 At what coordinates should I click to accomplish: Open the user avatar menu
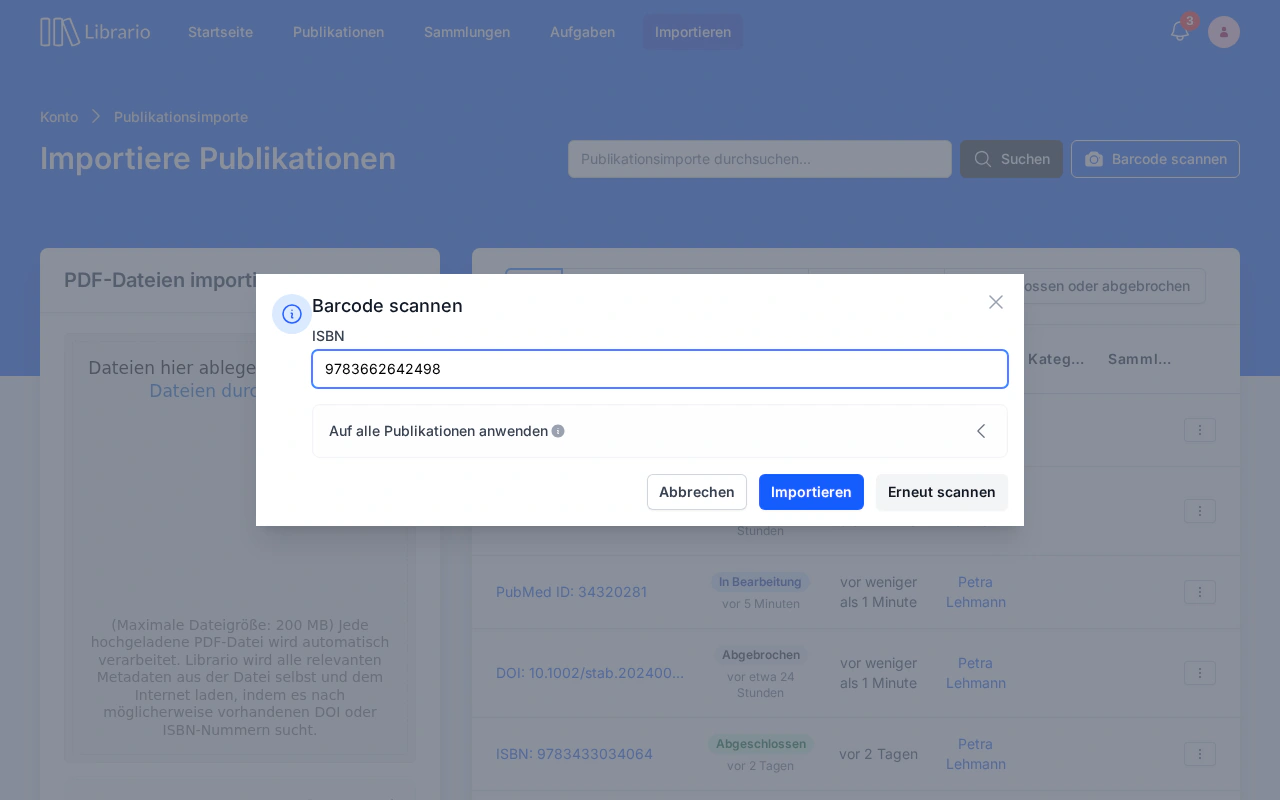1224,32
